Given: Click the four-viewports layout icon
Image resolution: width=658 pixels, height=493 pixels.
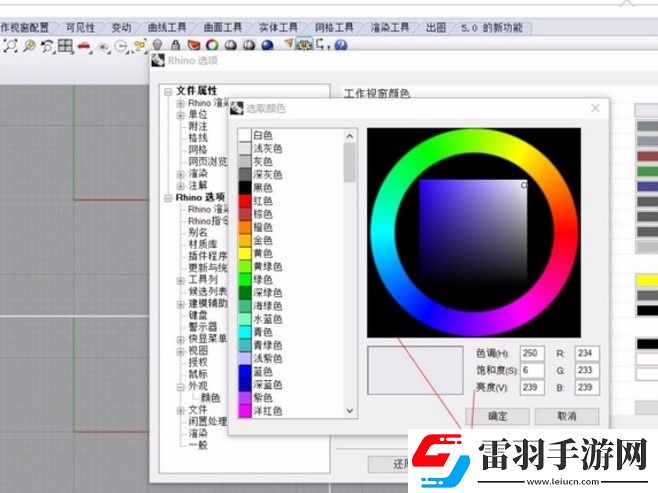Looking at the screenshot, I should (65, 45).
